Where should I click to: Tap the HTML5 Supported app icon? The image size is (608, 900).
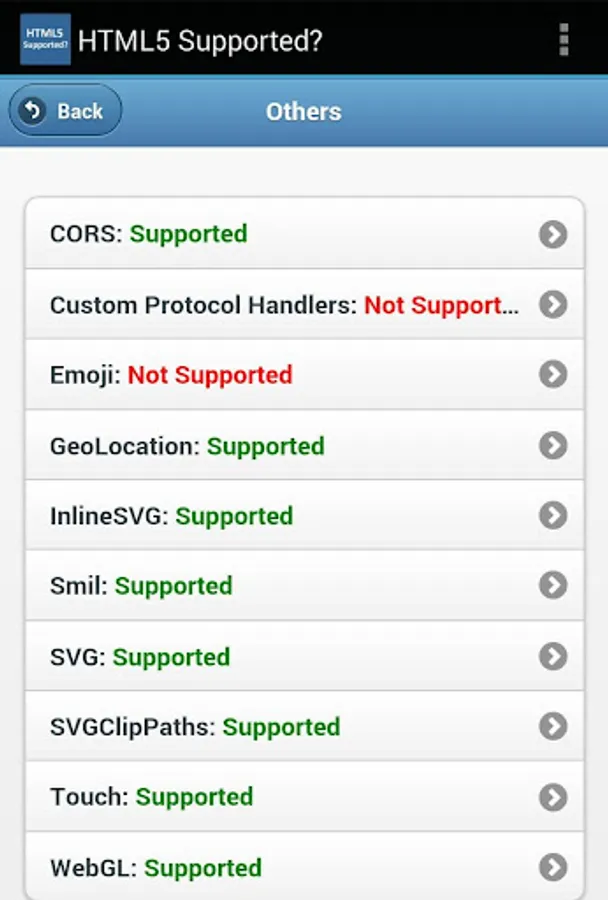(x=45, y=39)
